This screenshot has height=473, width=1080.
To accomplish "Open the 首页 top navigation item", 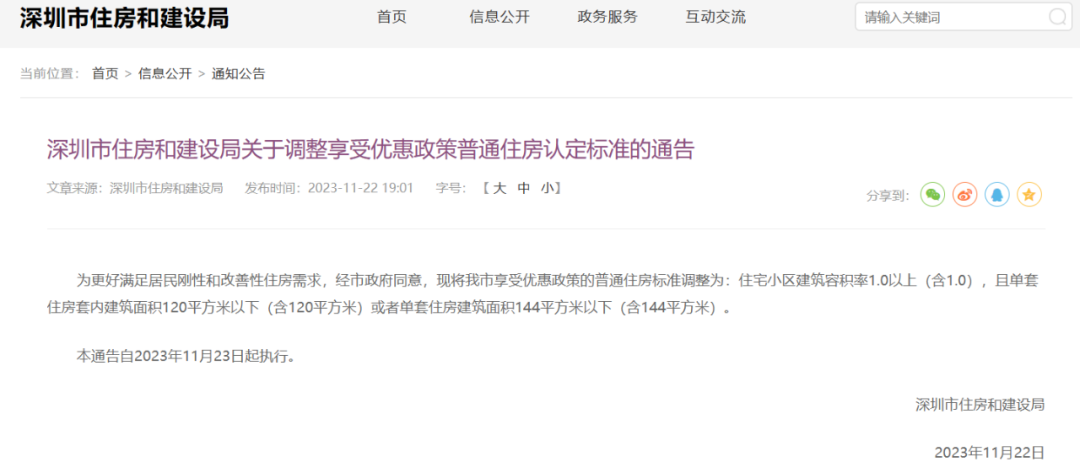I will (392, 17).
